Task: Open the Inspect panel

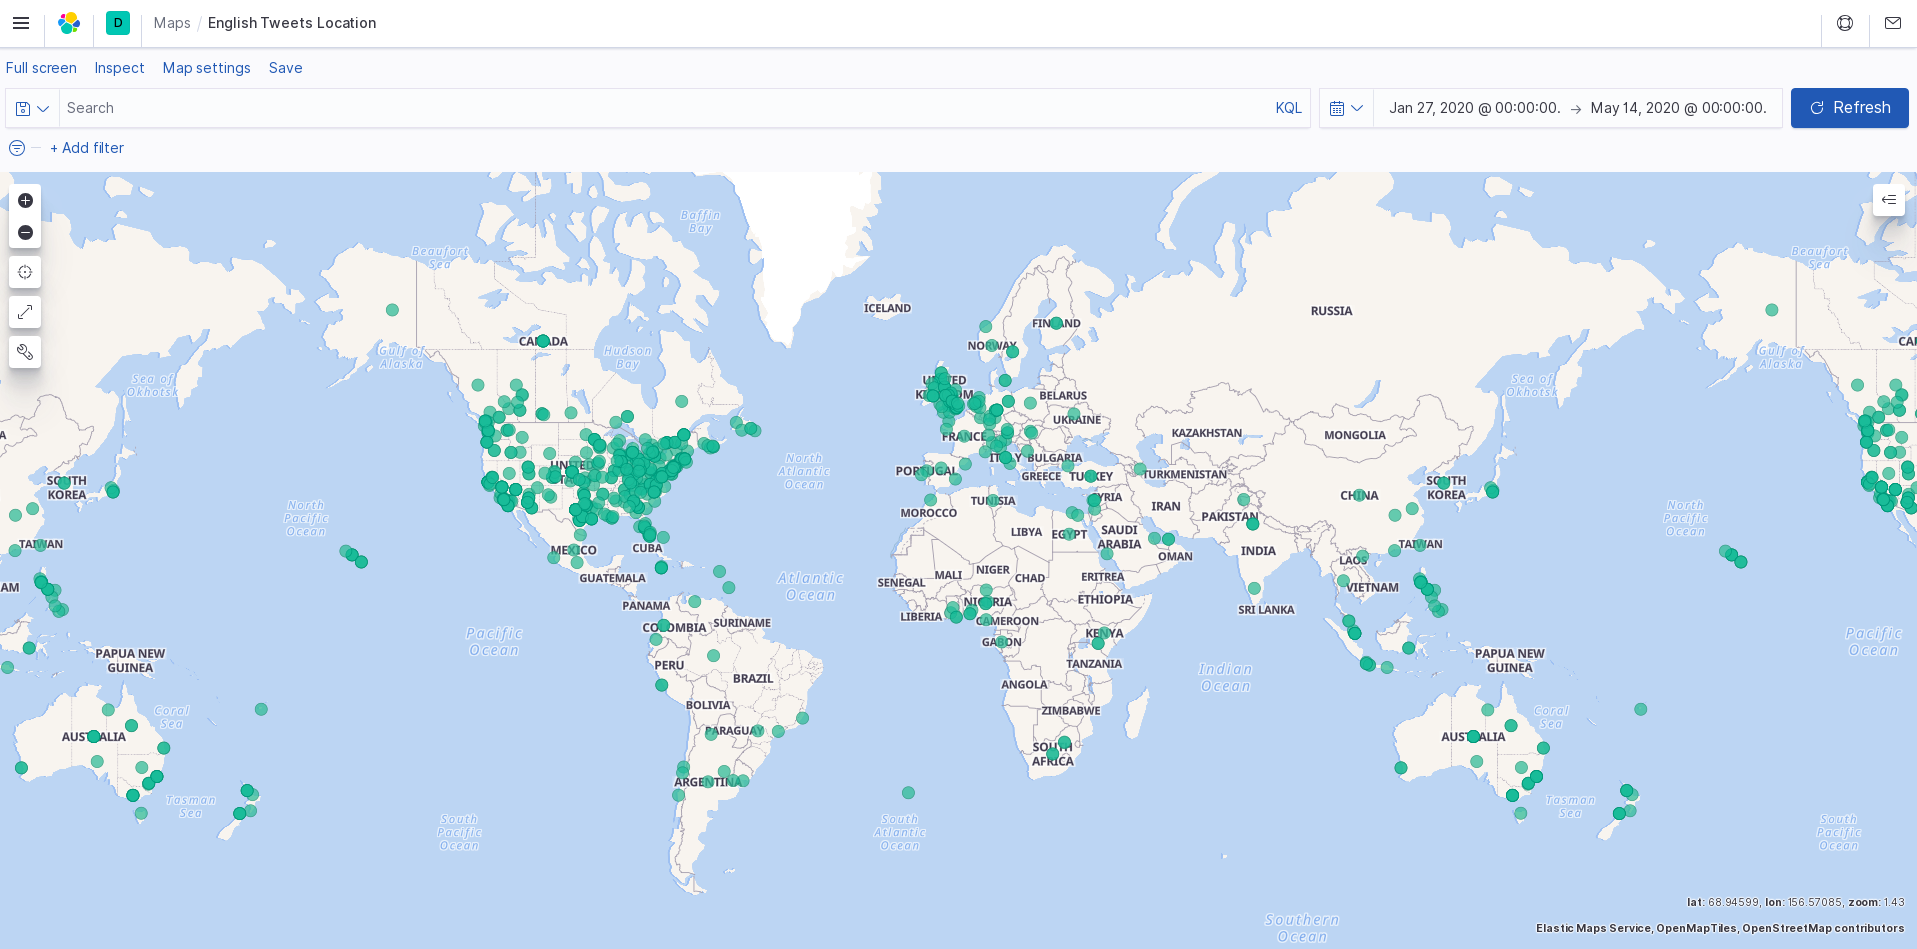Action: (x=119, y=68)
